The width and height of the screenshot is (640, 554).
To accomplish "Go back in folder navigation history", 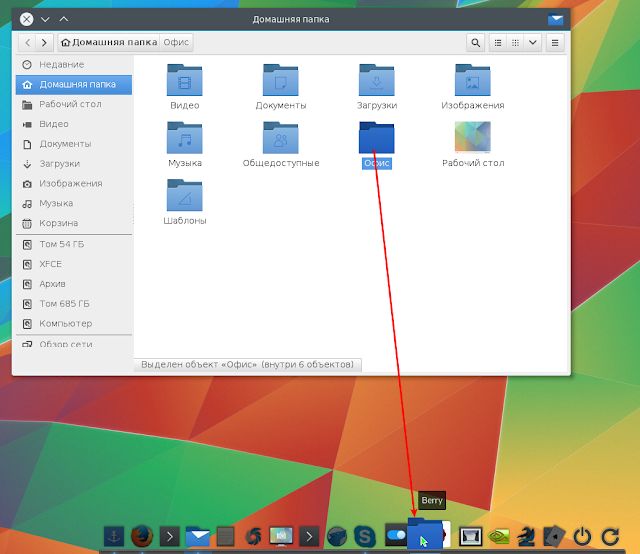I will click(x=28, y=42).
